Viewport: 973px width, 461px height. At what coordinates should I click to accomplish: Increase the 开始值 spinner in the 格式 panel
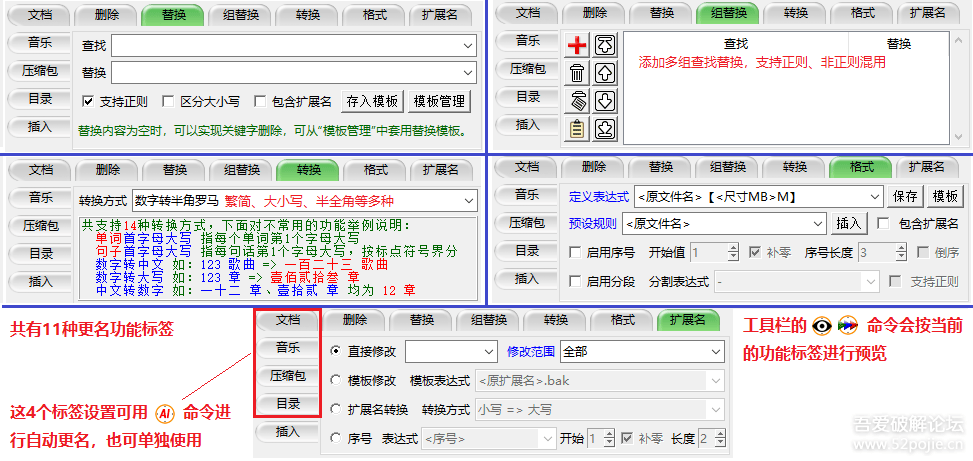pyautogui.click(x=734, y=249)
